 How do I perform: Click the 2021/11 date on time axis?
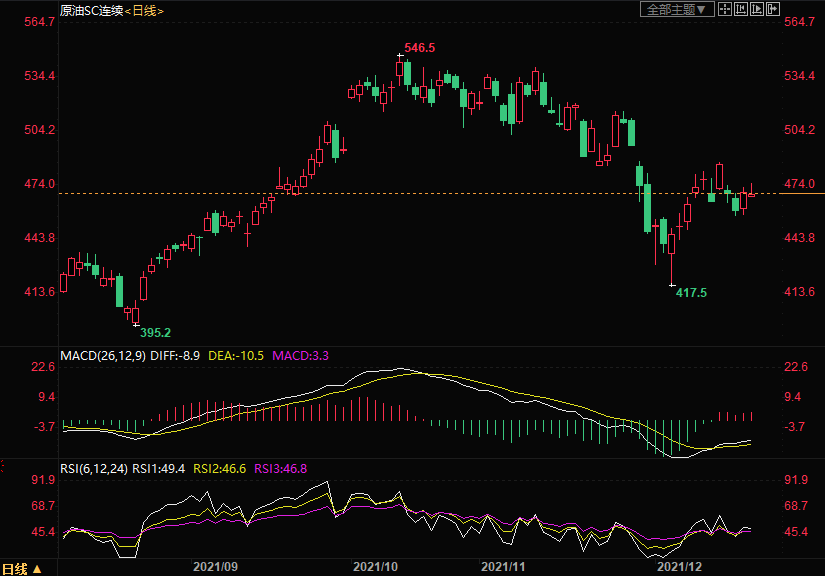pyautogui.click(x=504, y=566)
